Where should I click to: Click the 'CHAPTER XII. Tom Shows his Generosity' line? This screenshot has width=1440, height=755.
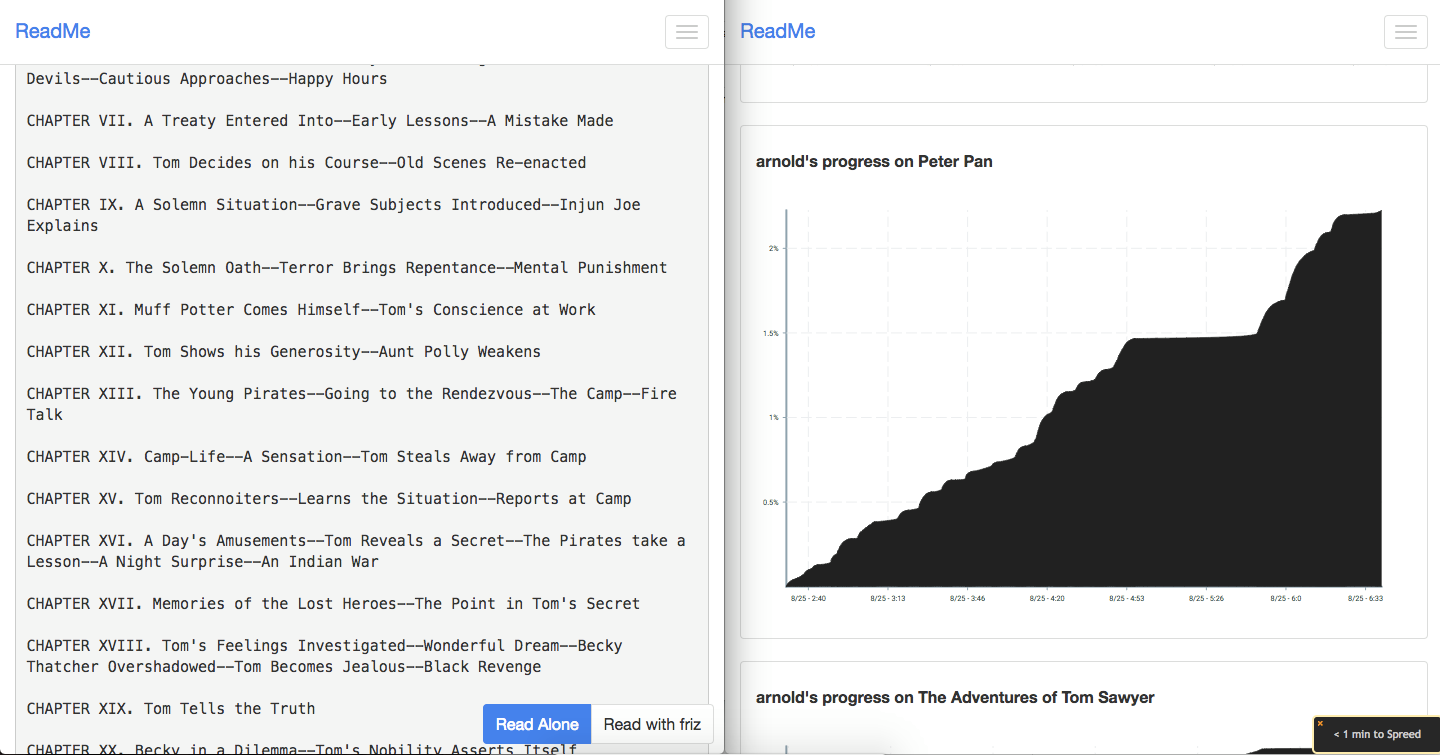(x=284, y=352)
